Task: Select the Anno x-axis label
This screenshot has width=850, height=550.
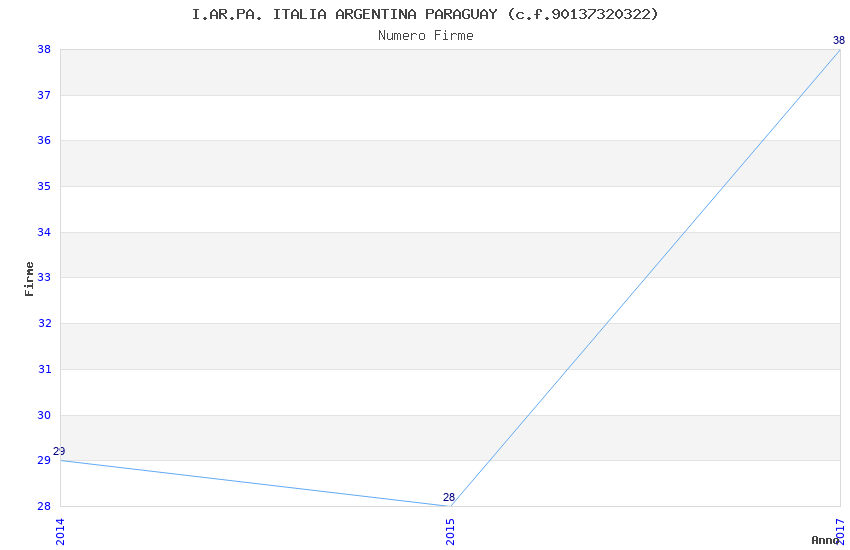Action: click(x=825, y=540)
